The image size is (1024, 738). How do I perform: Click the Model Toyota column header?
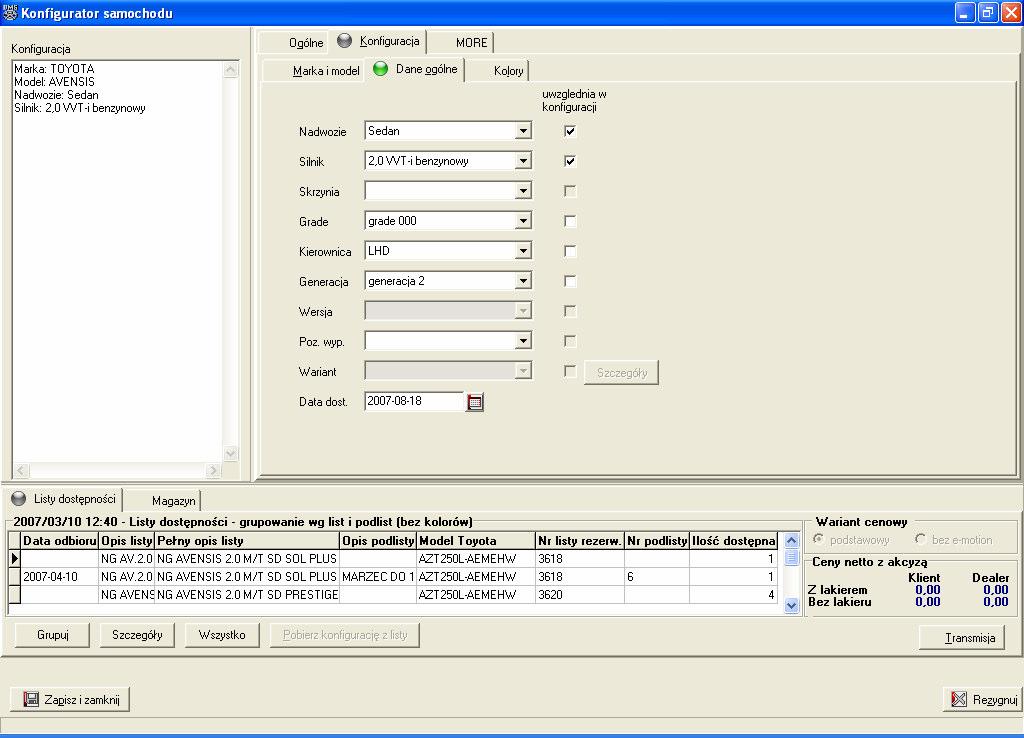click(x=476, y=541)
